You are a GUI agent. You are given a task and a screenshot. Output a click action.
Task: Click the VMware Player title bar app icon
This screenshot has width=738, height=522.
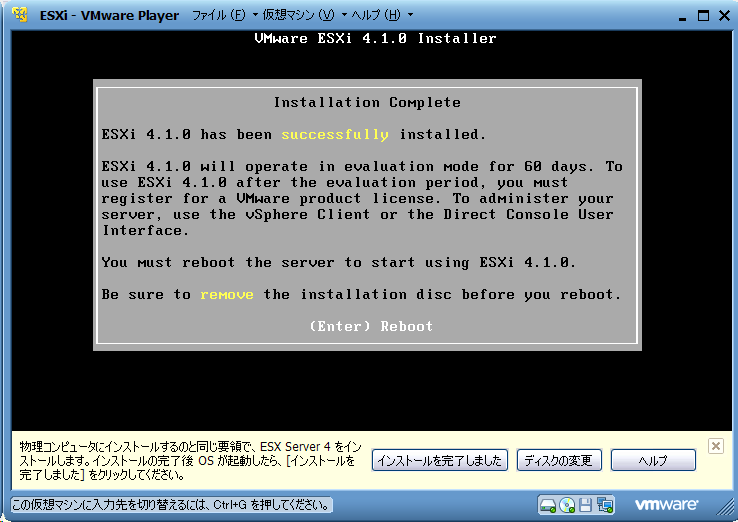(x=20, y=15)
